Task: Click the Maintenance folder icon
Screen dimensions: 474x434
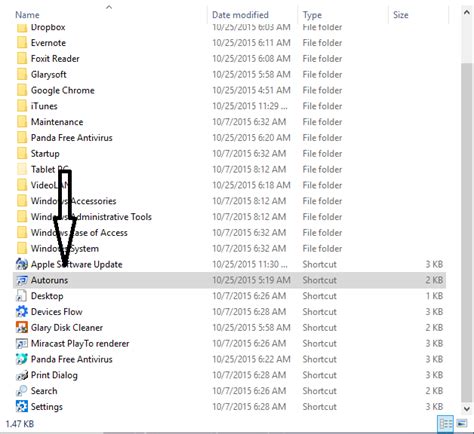Action: point(22,122)
